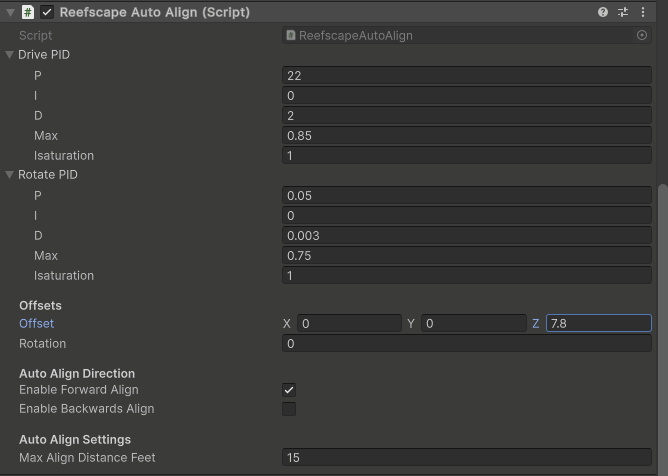The width and height of the screenshot is (668, 476).
Task: Click the Max Align Distance Feet label
Action: point(87,458)
